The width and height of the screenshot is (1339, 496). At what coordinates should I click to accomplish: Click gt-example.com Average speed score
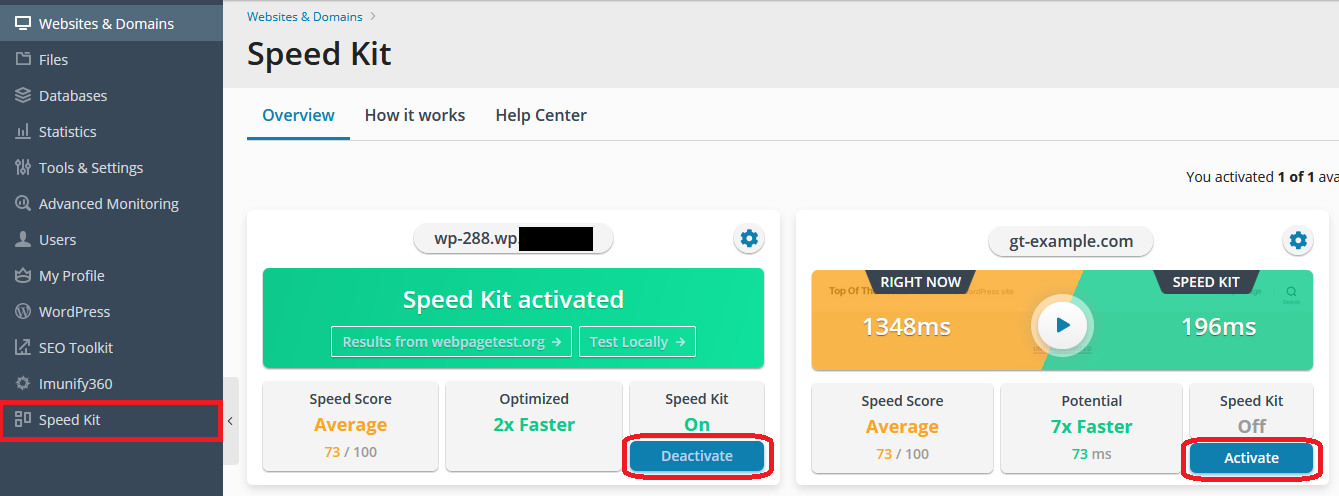coord(902,427)
